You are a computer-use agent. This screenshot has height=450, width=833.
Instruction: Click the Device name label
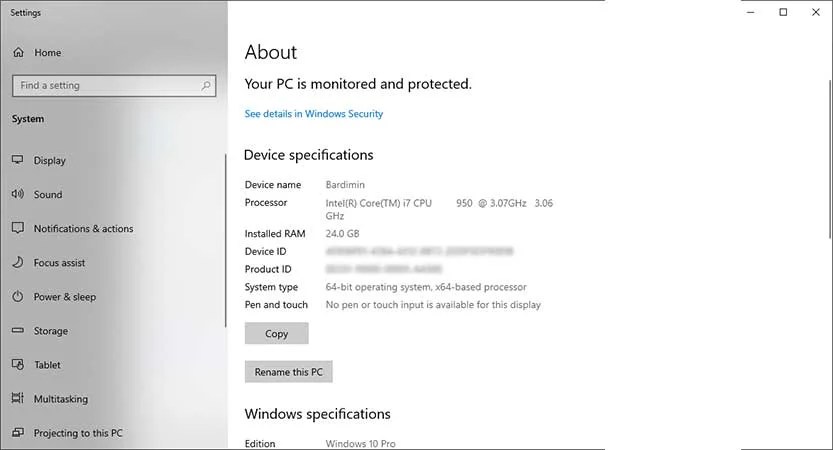point(273,184)
